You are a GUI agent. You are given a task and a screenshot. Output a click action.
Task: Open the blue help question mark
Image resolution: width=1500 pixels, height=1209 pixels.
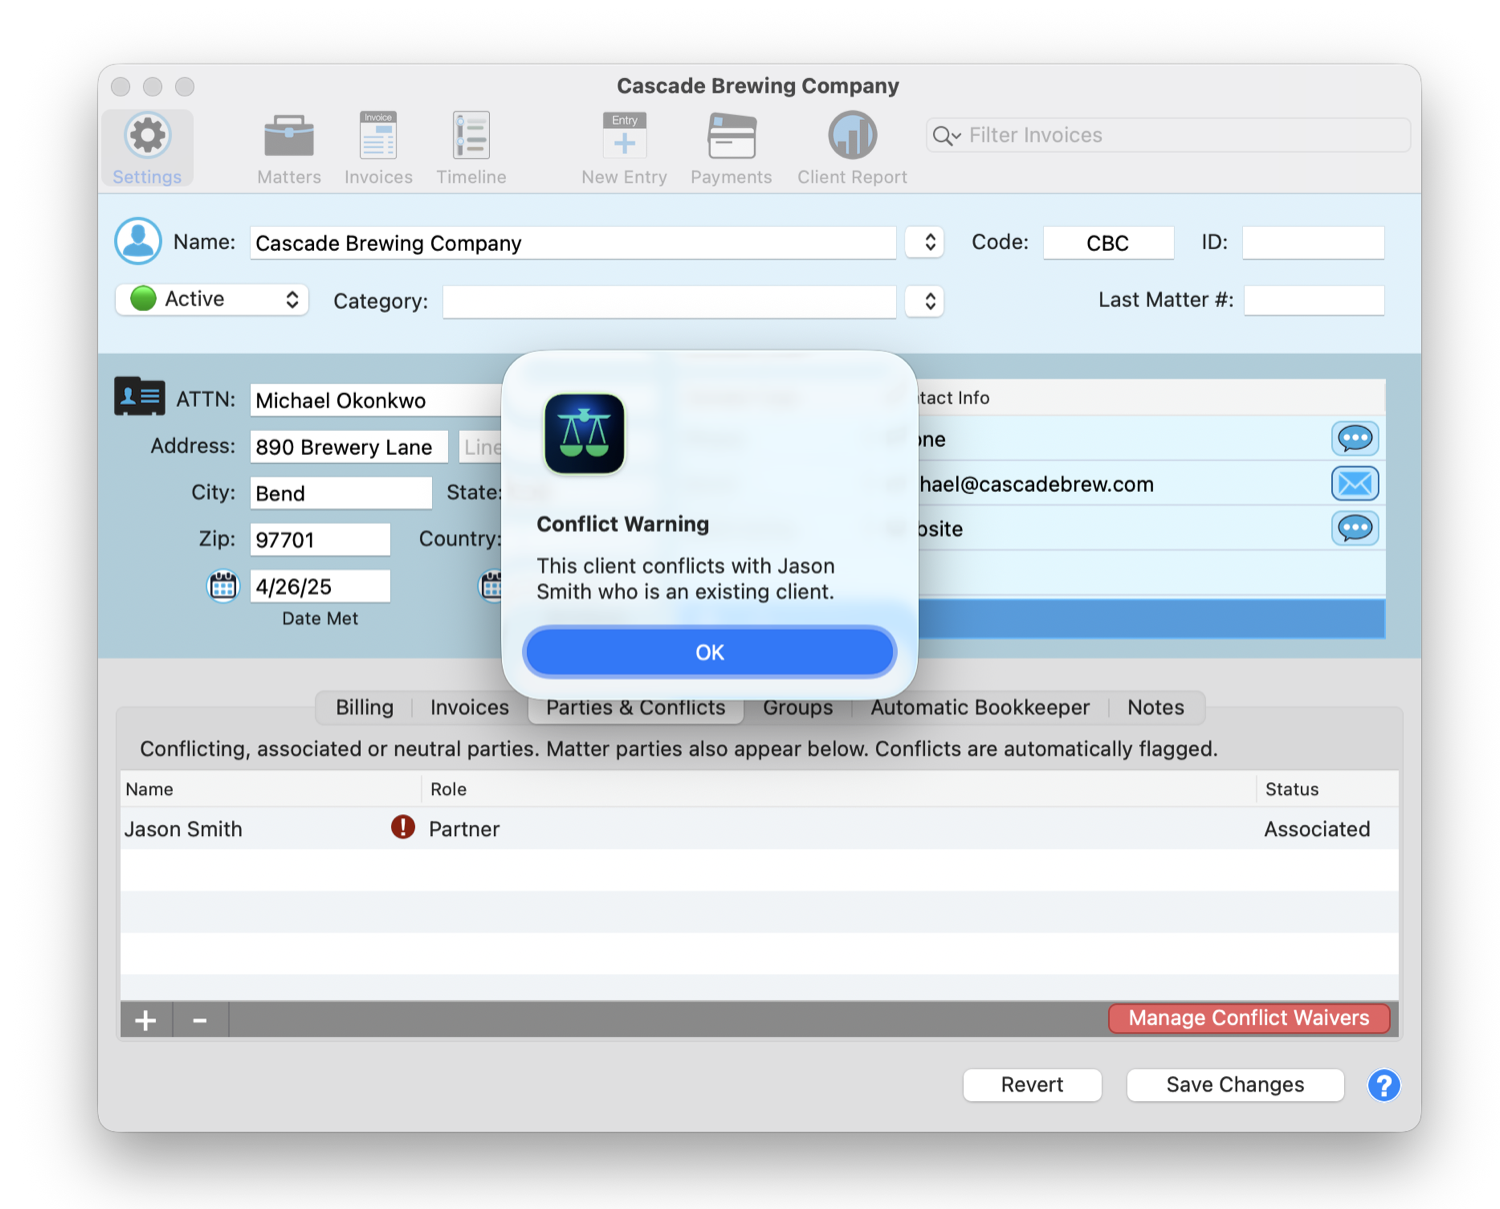coord(1384,1085)
